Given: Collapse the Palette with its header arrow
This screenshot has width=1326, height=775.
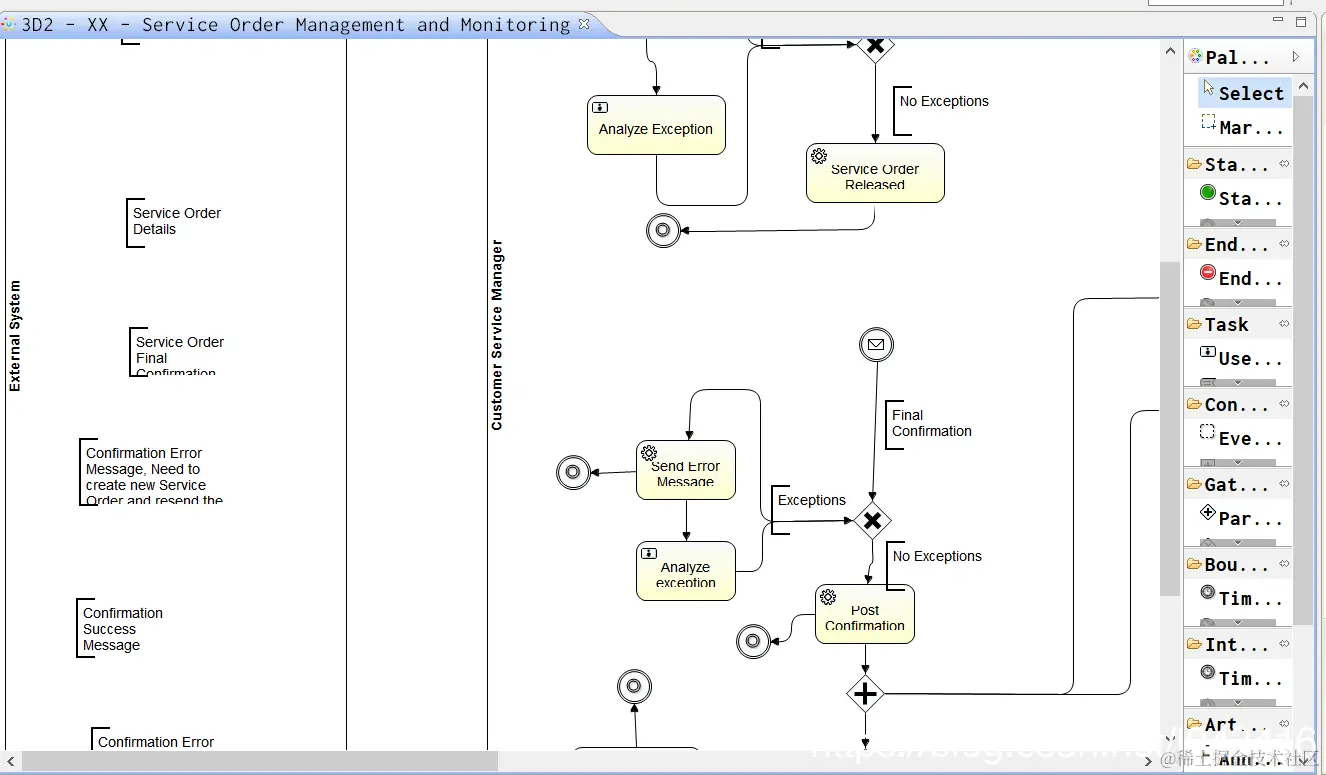Looking at the screenshot, I should tap(1296, 57).
